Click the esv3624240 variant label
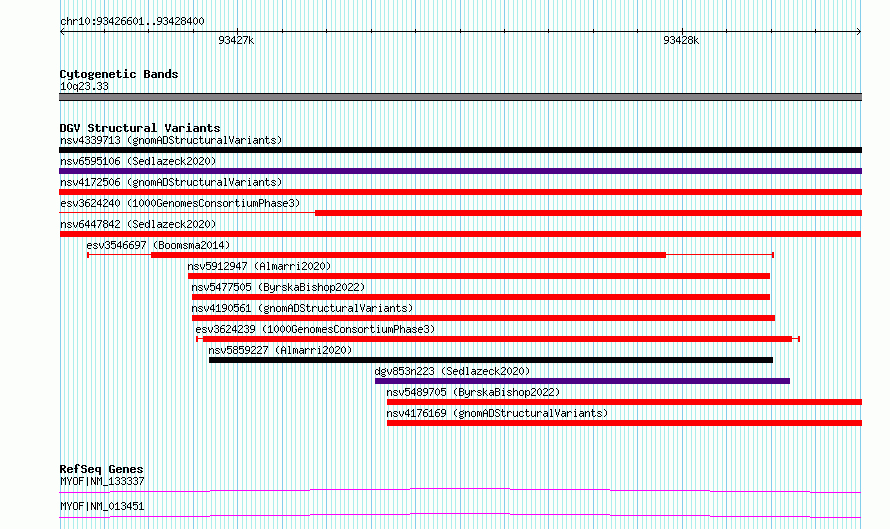The width and height of the screenshot is (890, 529). click(x=180, y=203)
